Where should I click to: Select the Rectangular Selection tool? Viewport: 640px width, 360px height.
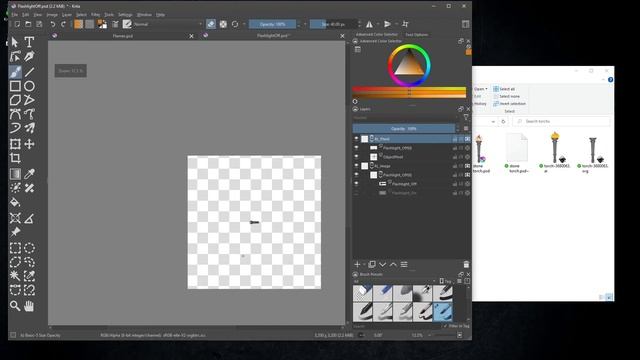15,248
